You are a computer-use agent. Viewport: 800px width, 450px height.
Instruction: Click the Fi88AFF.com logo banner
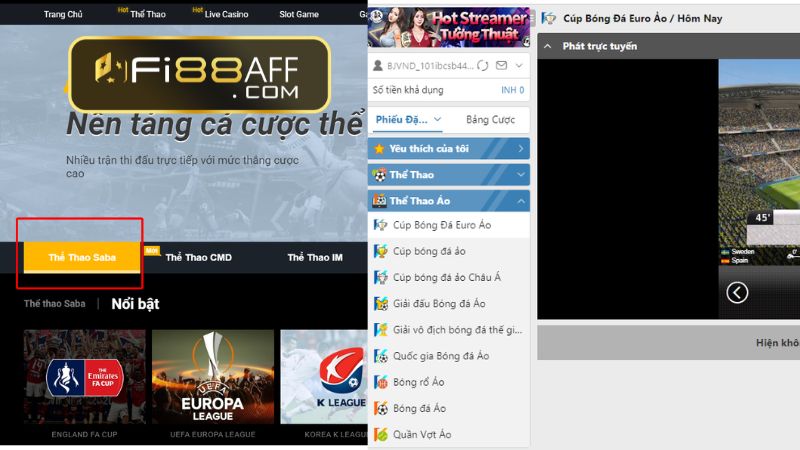(199, 74)
